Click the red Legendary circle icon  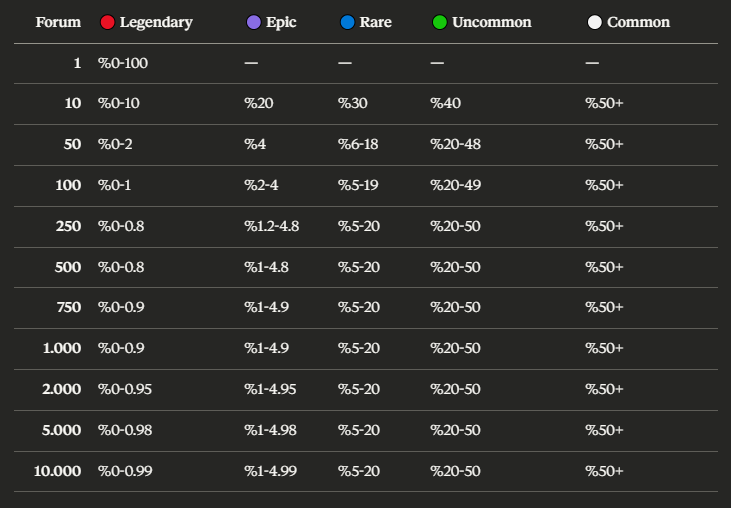point(107,22)
